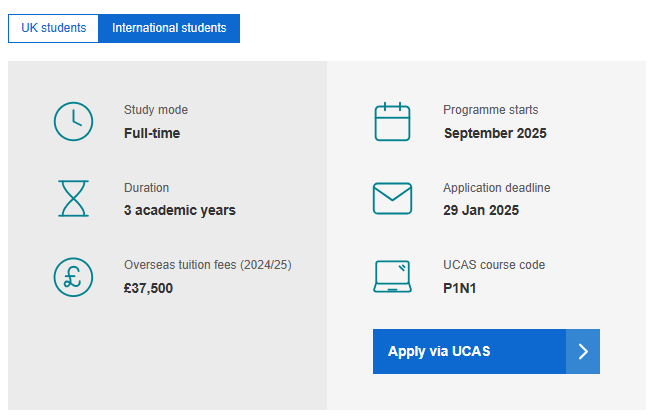Image resolution: width=660 pixels, height=417 pixels.
Task: Click the chevron arrow on Apply button
Action: click(x=583, y=351)
